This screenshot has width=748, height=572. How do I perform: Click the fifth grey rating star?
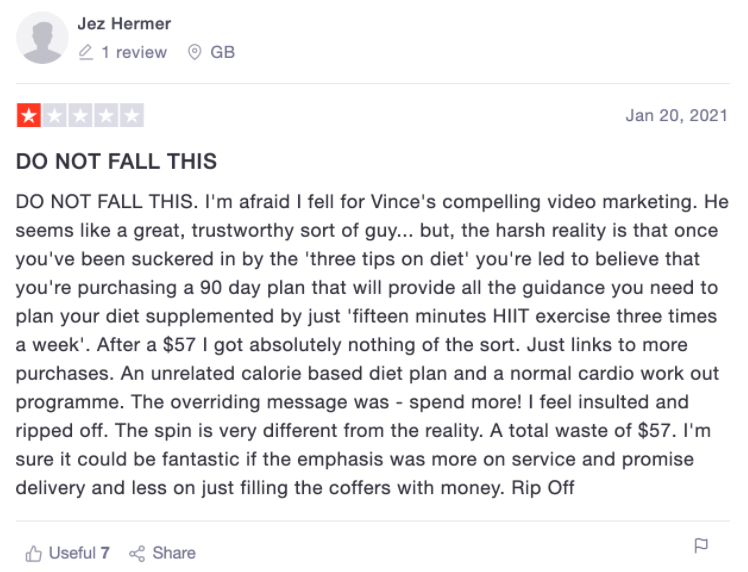click(132, 115)
